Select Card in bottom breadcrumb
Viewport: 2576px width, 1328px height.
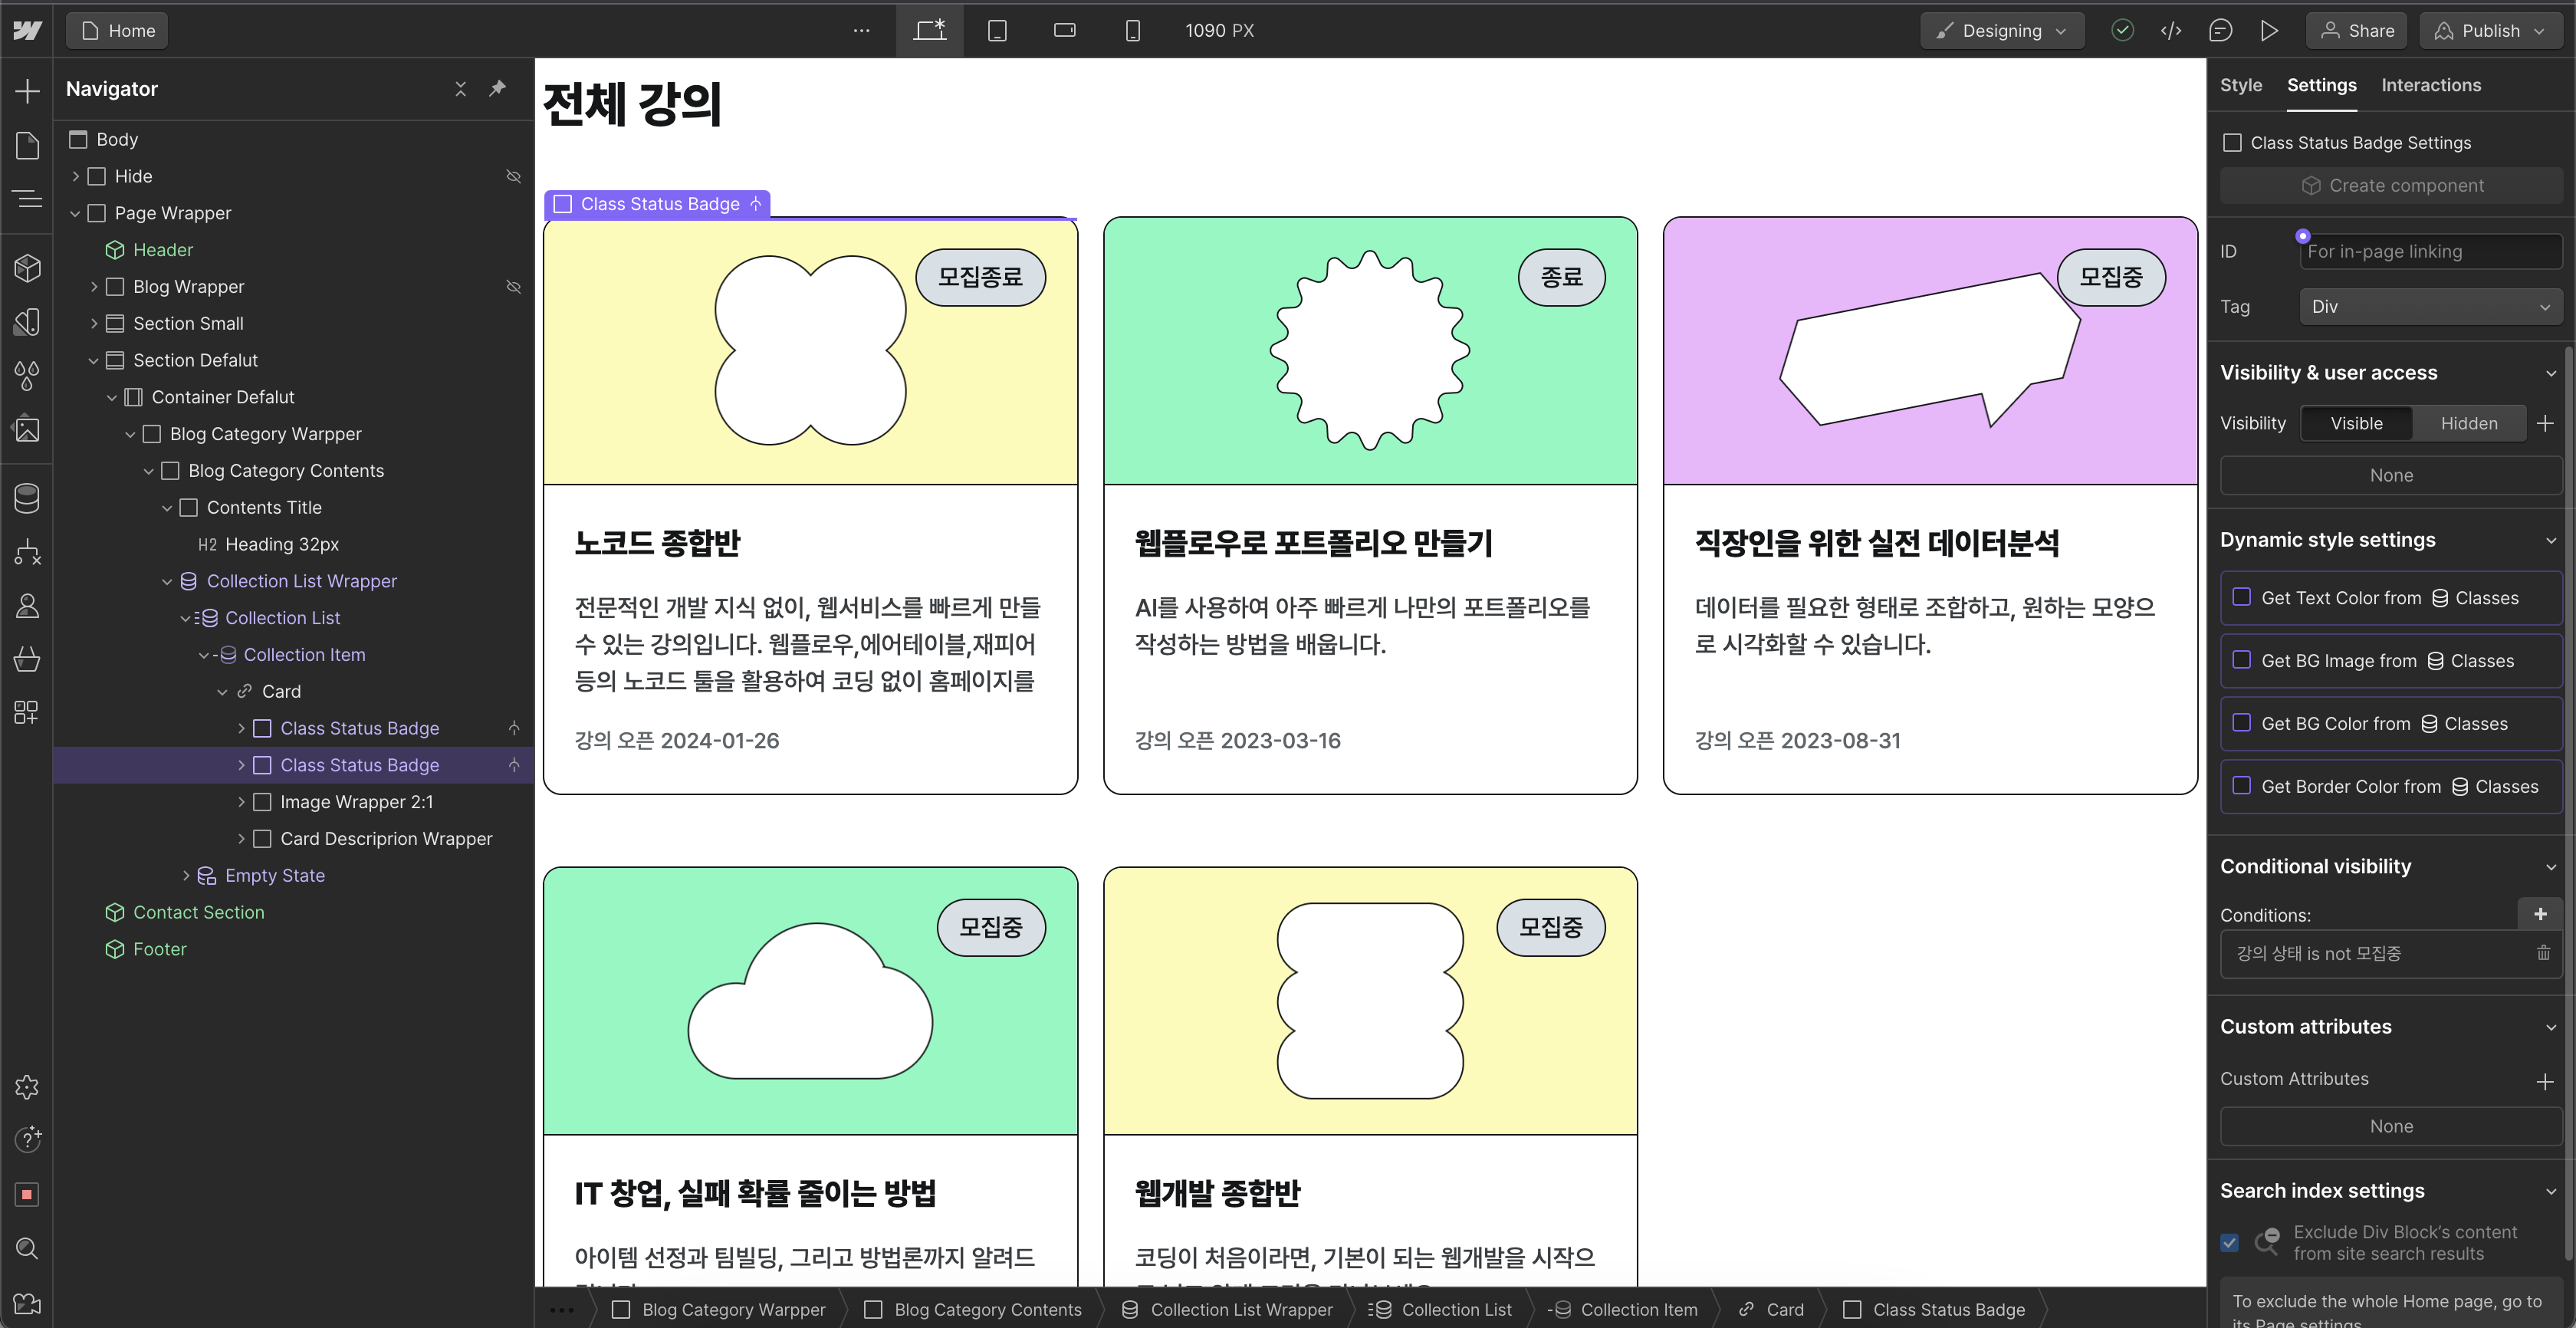1771,1309
